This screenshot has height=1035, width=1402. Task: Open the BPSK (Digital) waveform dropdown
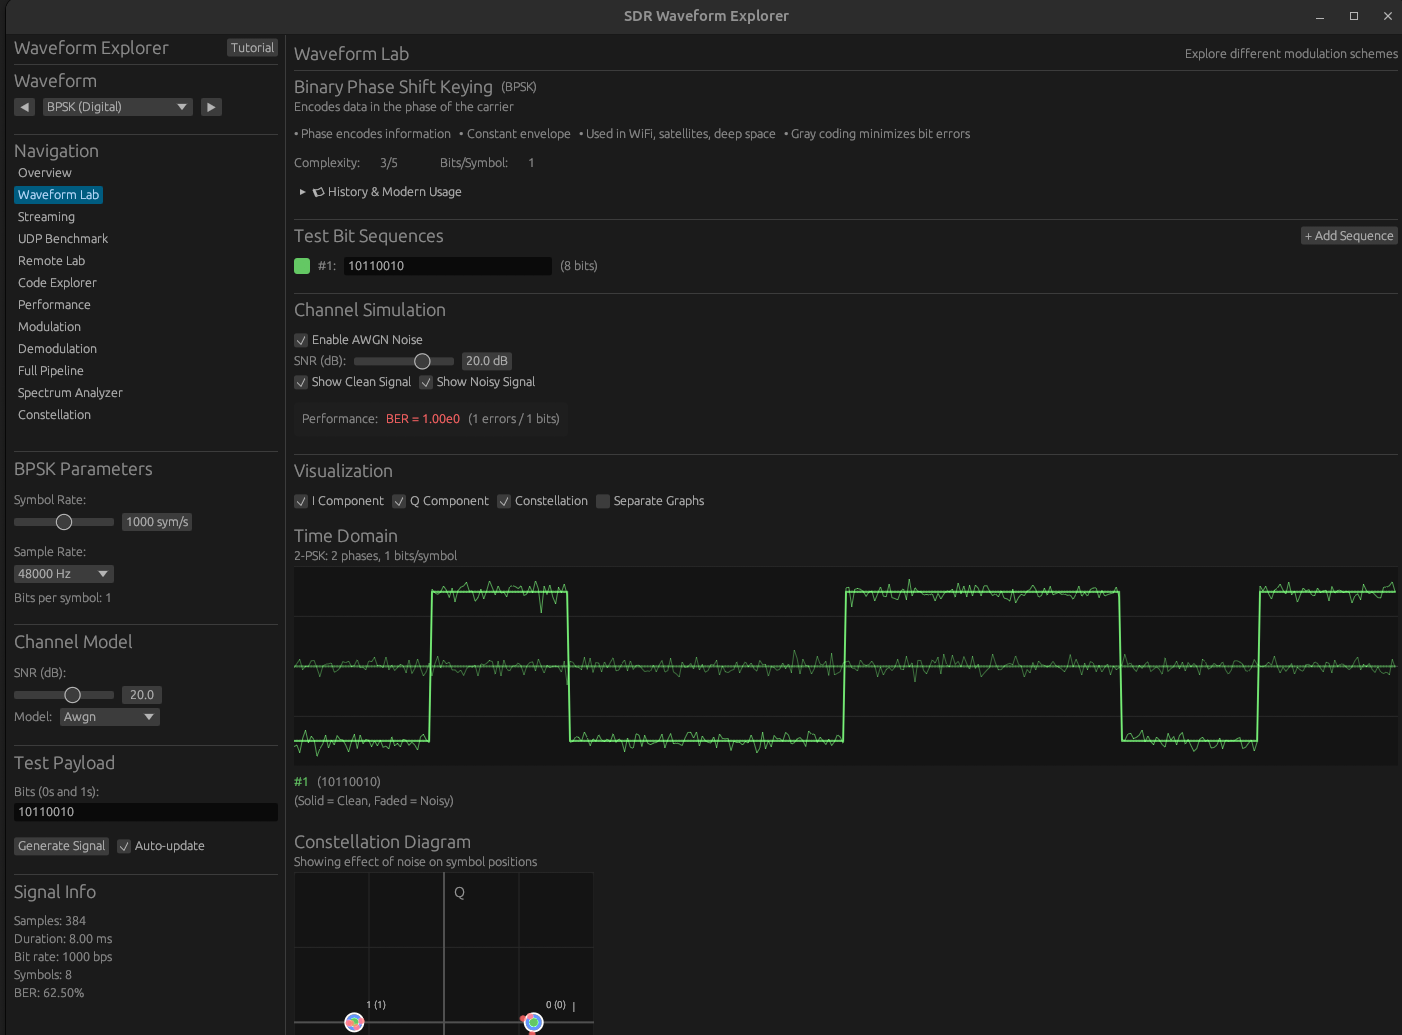click(117, 107)
